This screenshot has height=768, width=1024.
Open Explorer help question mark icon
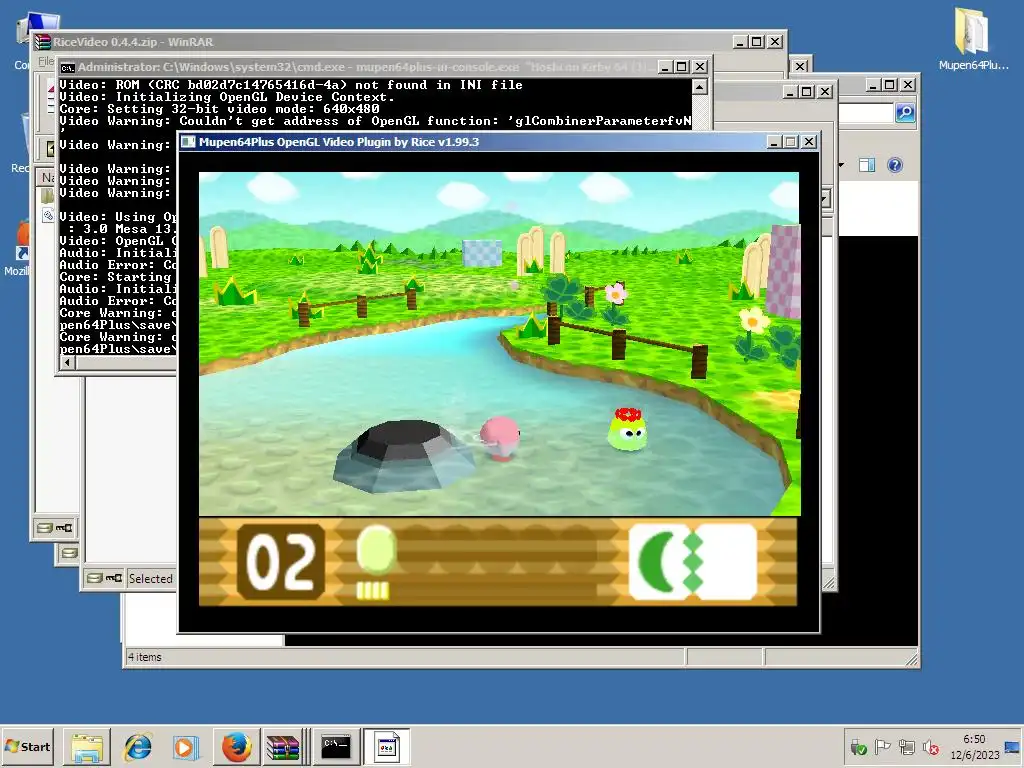point(895,165)
